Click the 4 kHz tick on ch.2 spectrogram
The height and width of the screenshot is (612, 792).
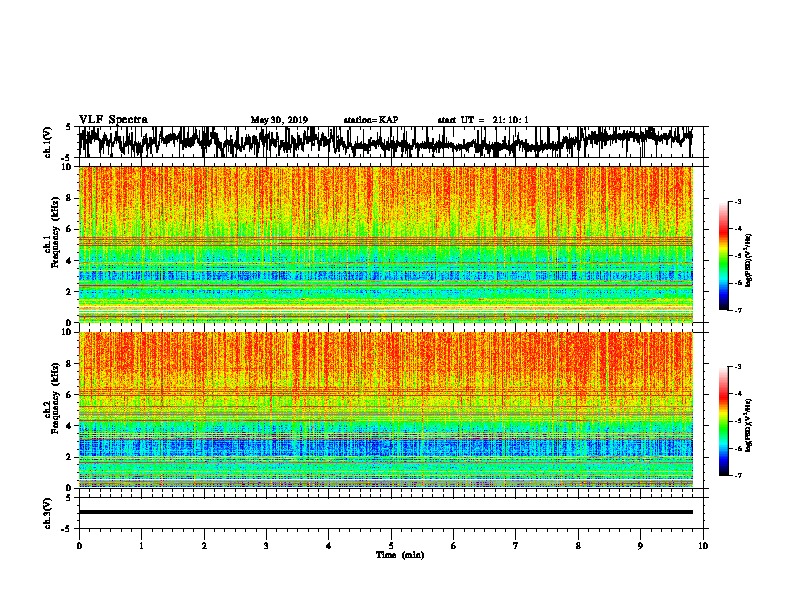click(x=70, y=426)
